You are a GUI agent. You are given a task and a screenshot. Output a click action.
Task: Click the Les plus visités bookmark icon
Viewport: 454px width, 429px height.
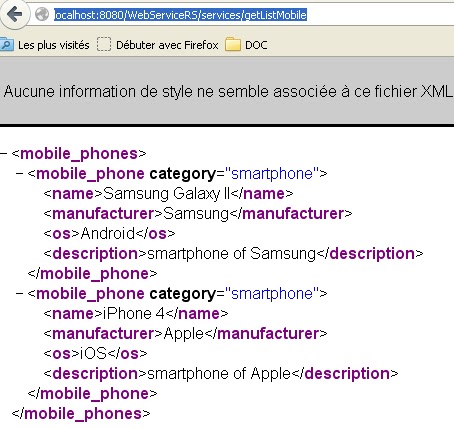[x=7, y=45]
